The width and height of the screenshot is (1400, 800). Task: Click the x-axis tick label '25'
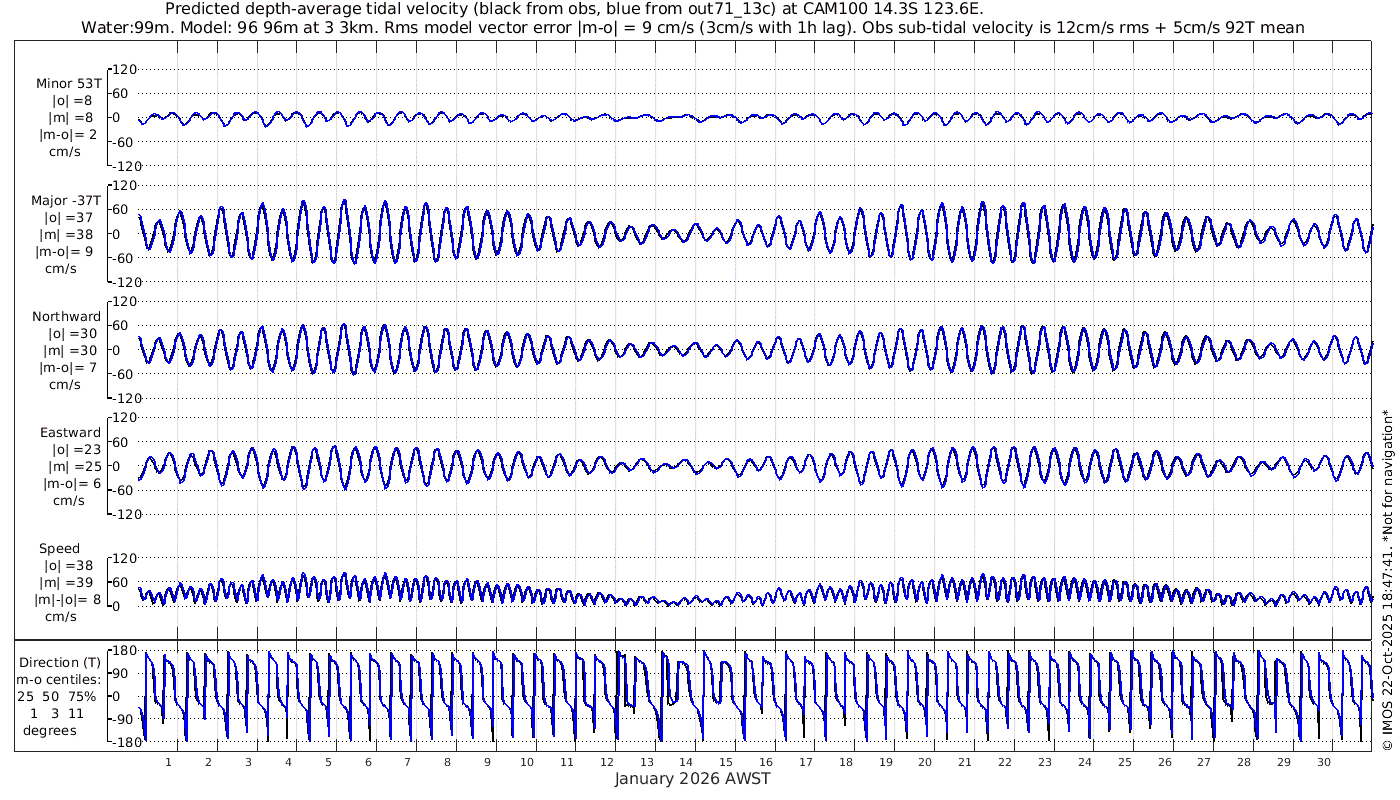coord(1124,762)
